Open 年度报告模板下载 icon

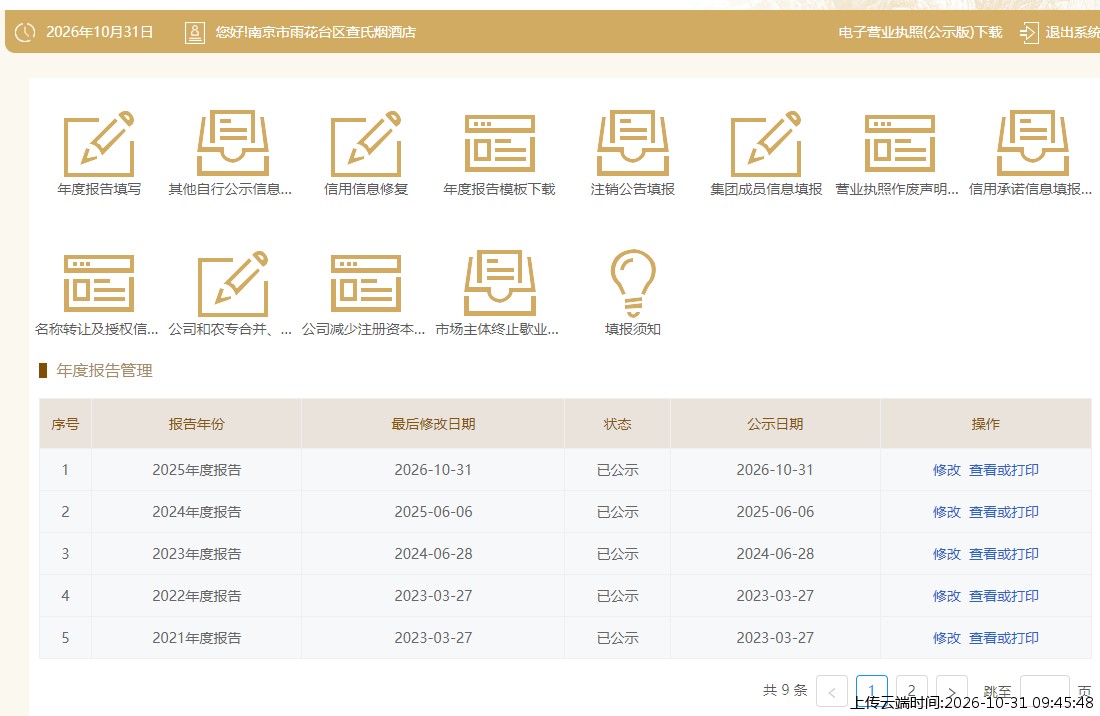499,144
